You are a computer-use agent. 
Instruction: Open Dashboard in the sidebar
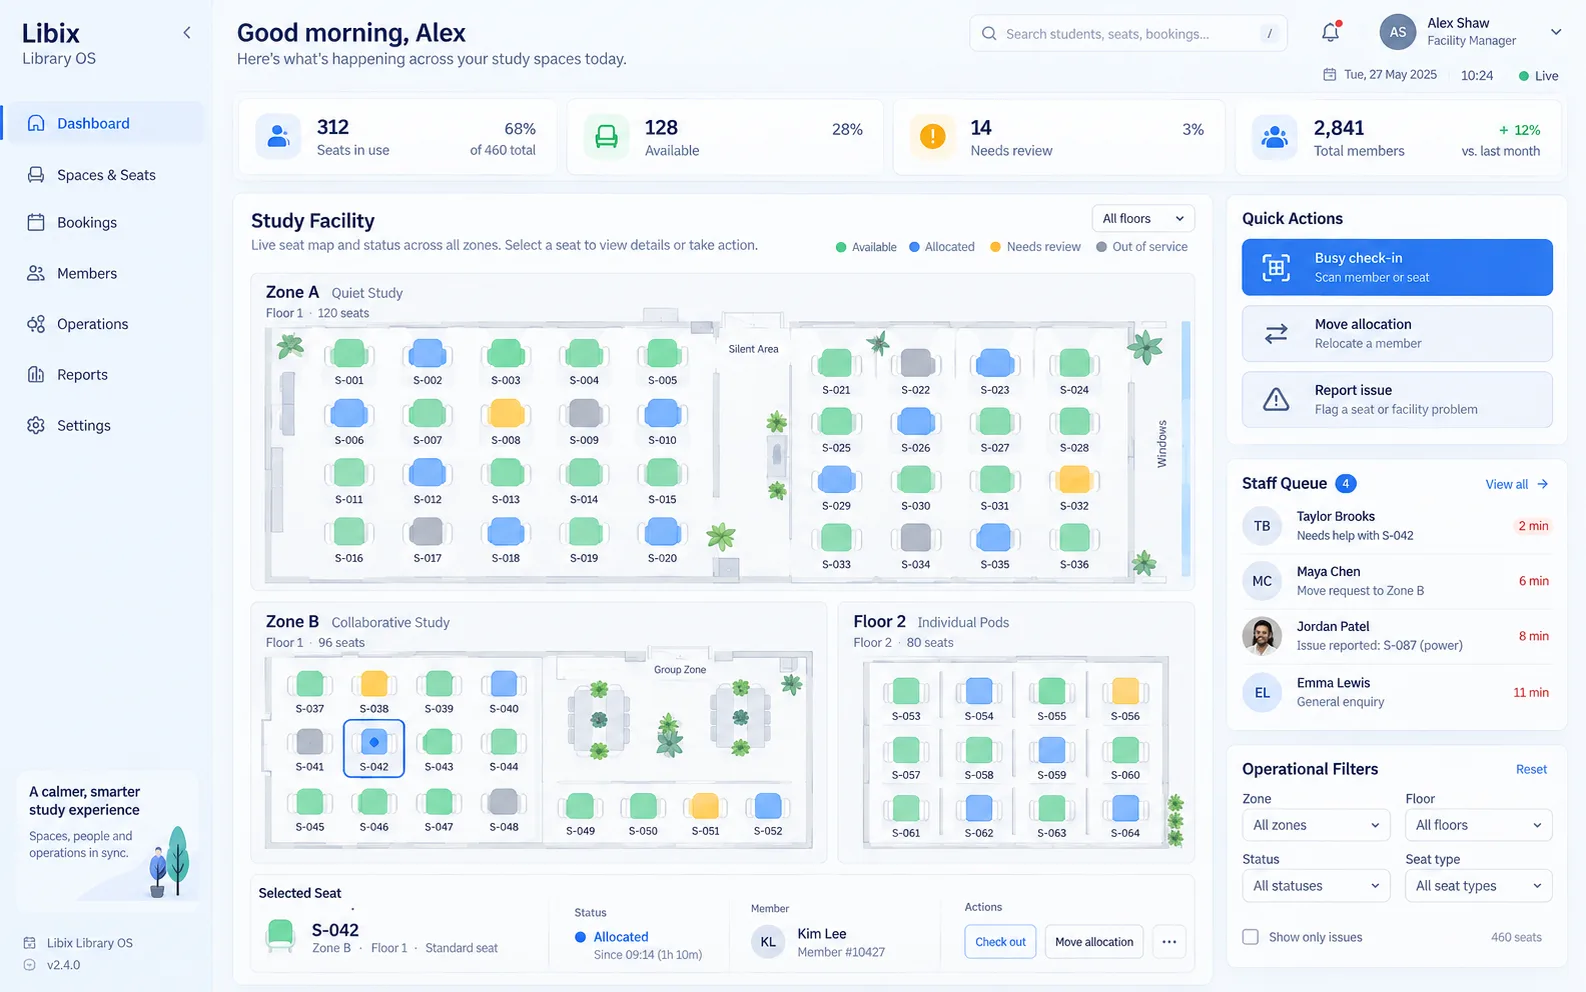tap(104, 123)
